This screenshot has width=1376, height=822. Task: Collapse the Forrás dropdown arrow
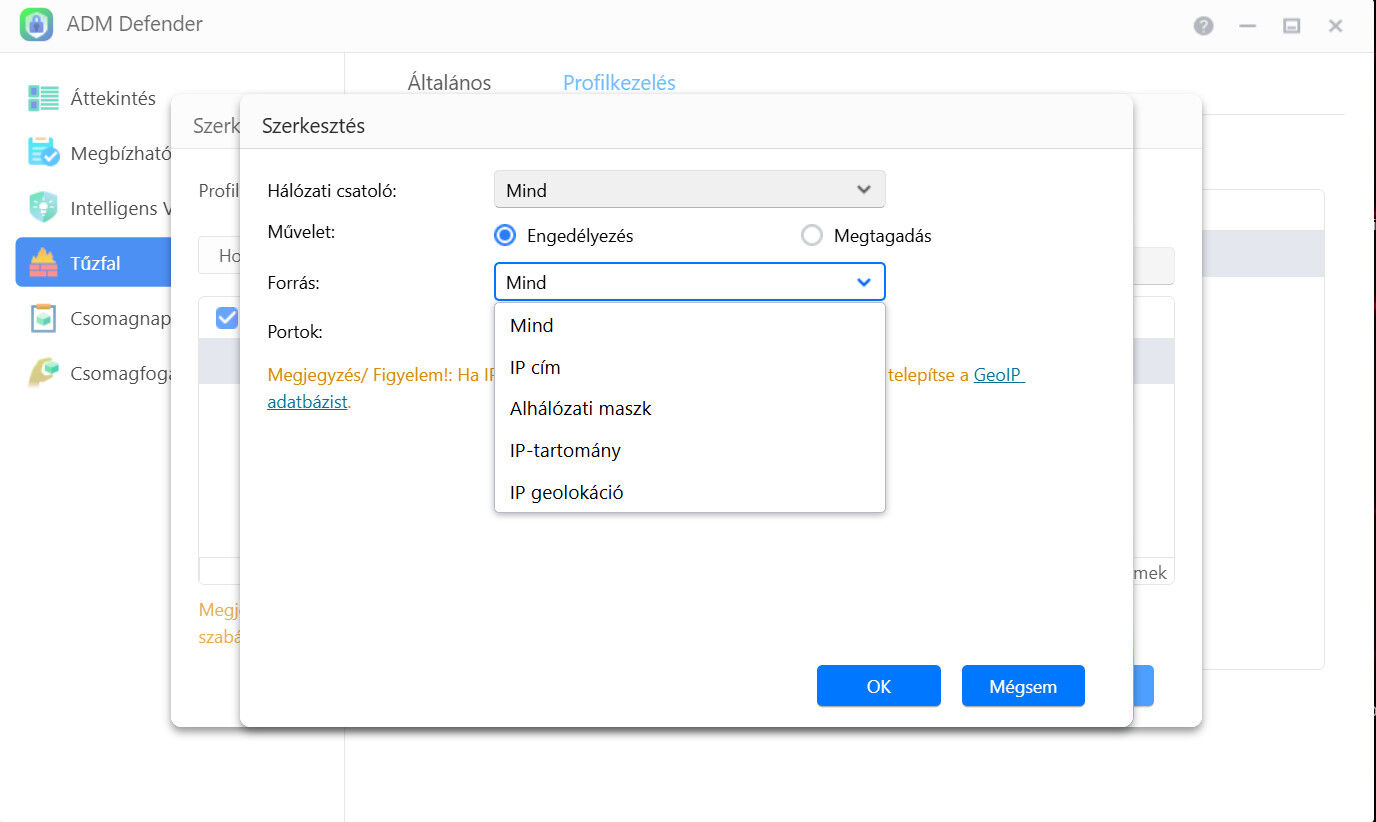(x=864, y=283)
